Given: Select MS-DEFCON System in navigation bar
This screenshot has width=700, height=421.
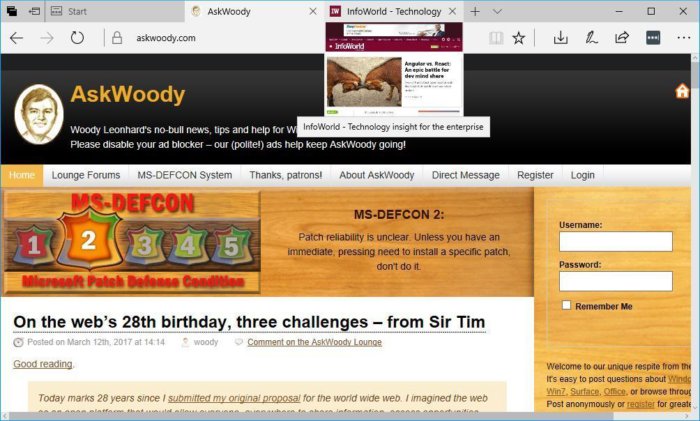Looking at the screenshot, I should (x=184, y=175).
